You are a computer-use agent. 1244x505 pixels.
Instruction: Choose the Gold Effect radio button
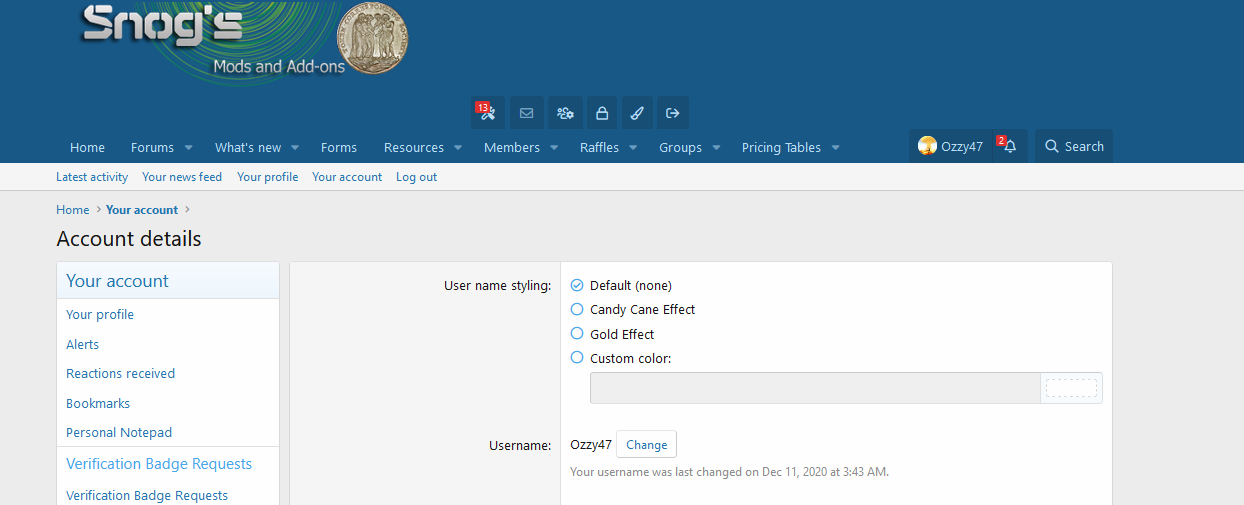pyautogui.click(x=577, y=334)
